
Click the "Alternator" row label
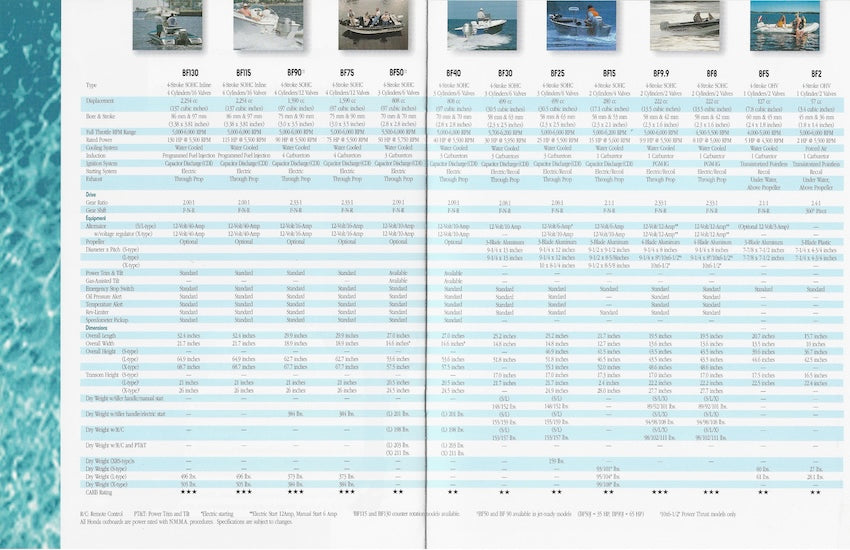pyautogui.click(x=96, y=226)
